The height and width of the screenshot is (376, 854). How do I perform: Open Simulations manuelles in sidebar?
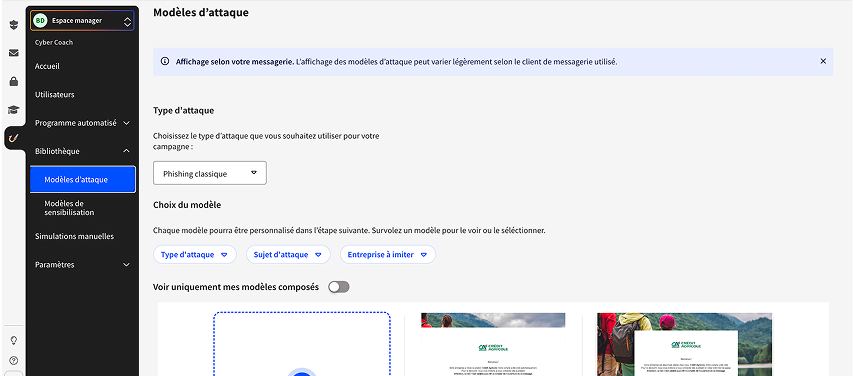(75, 236)
